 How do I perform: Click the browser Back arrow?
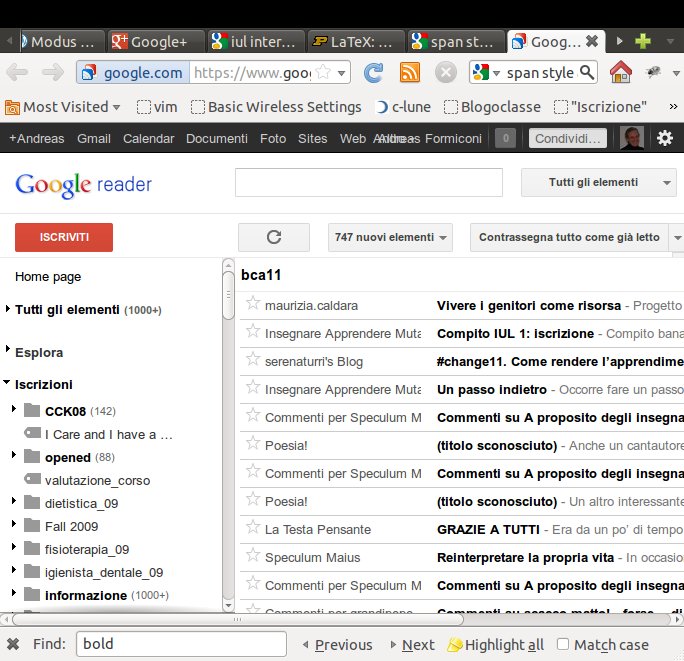pyautogui.click(x=18, y=72)
